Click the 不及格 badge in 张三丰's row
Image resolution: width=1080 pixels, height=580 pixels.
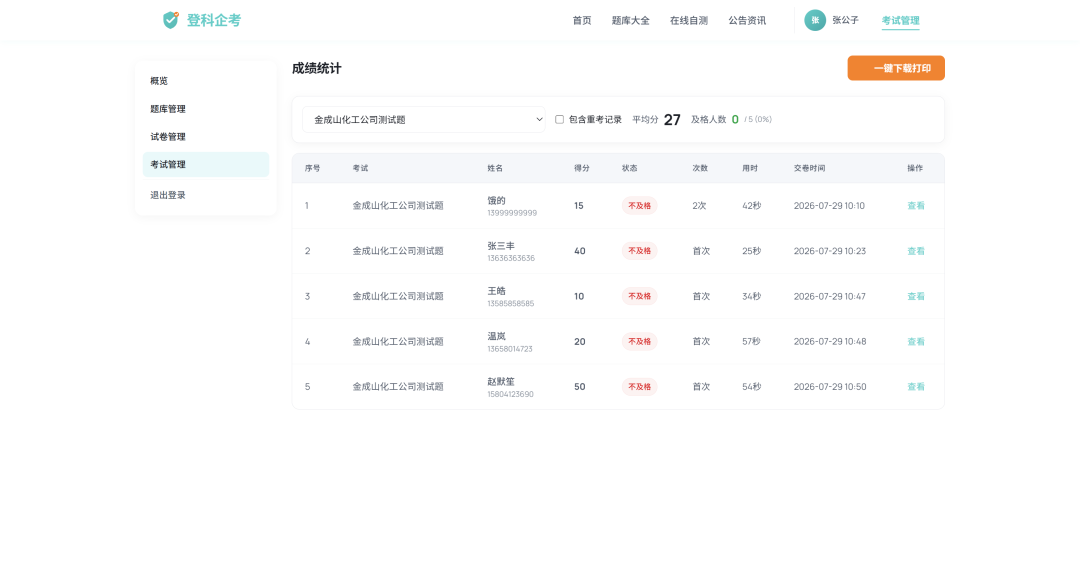click(639, 251)
